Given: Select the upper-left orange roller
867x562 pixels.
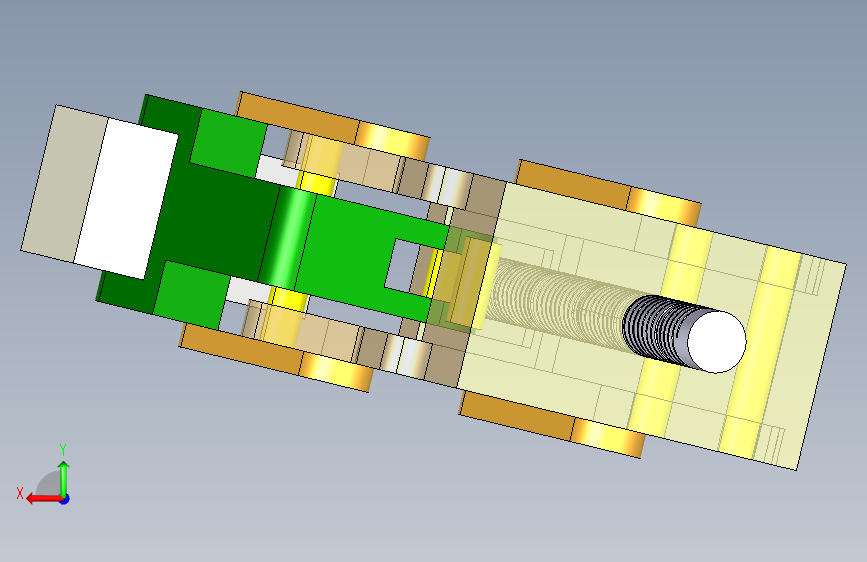Looking at the screenshot, I should [x=333, y=124].
